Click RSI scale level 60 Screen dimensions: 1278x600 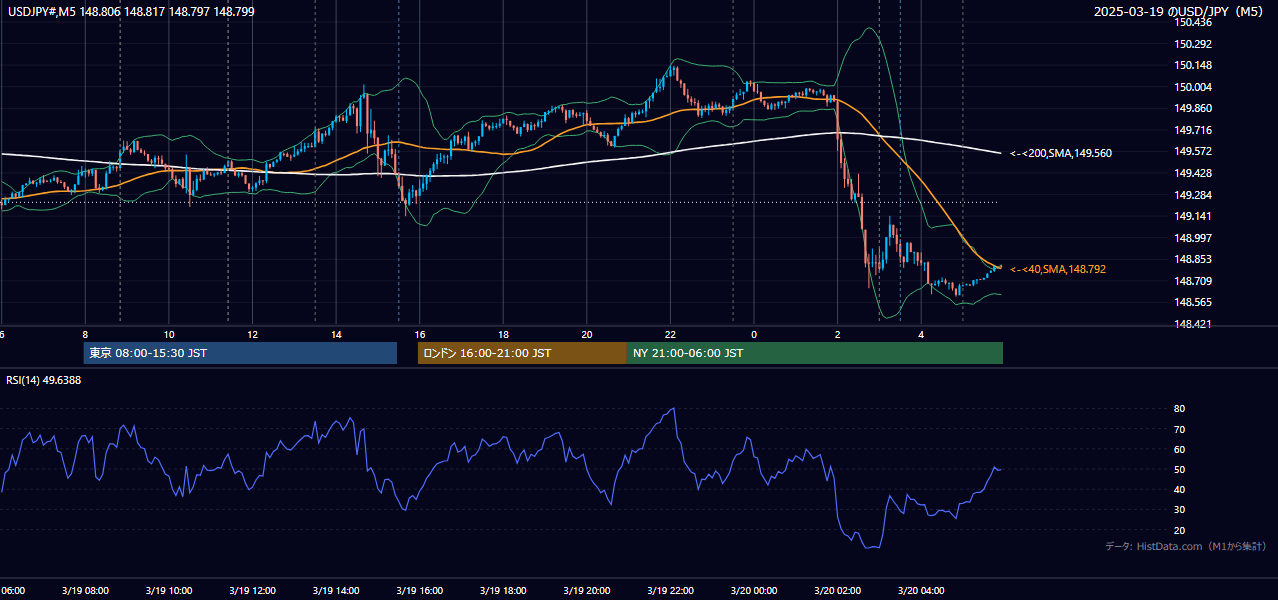[x=1180, y=449]
